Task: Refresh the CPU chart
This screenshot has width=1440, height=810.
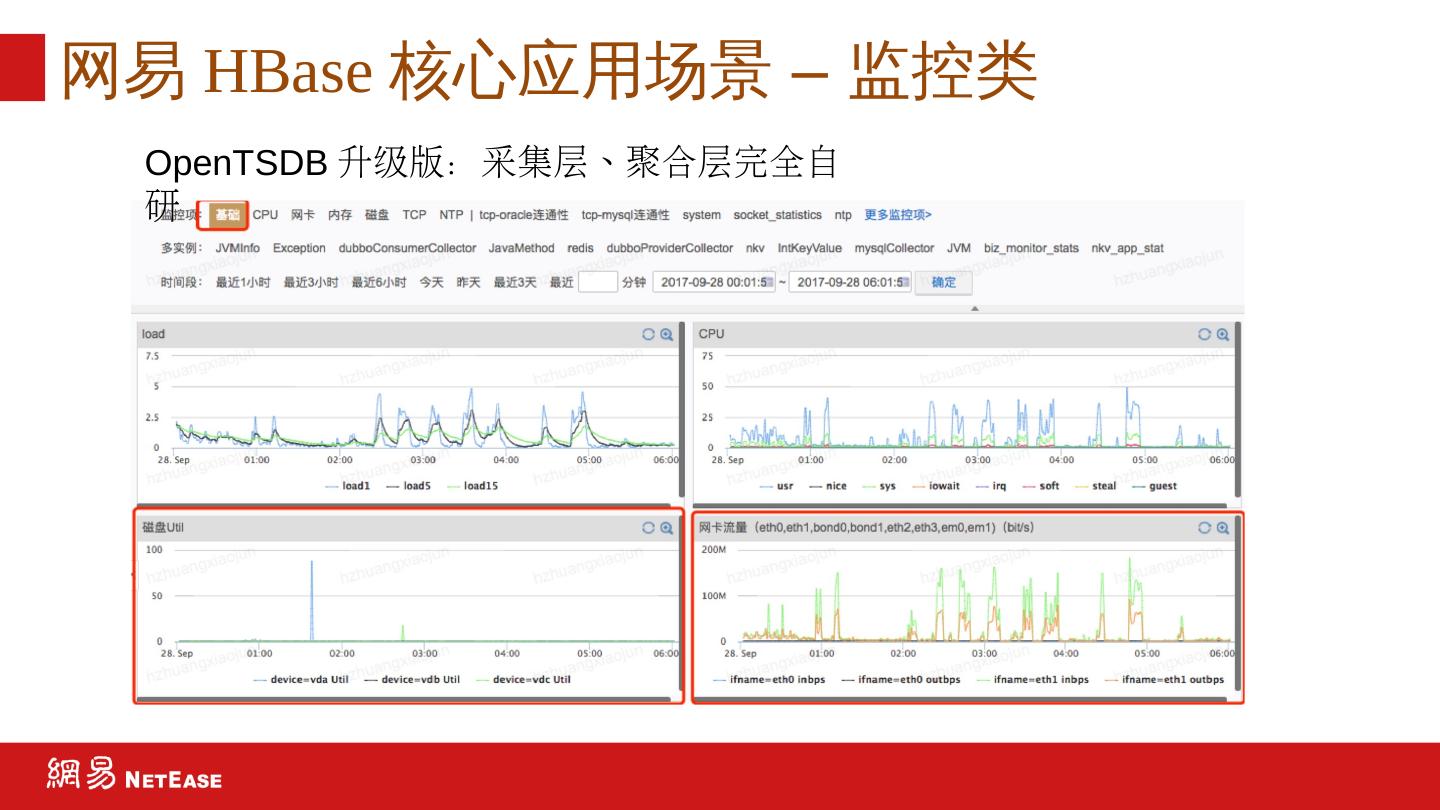Action: coord(1204,335)
